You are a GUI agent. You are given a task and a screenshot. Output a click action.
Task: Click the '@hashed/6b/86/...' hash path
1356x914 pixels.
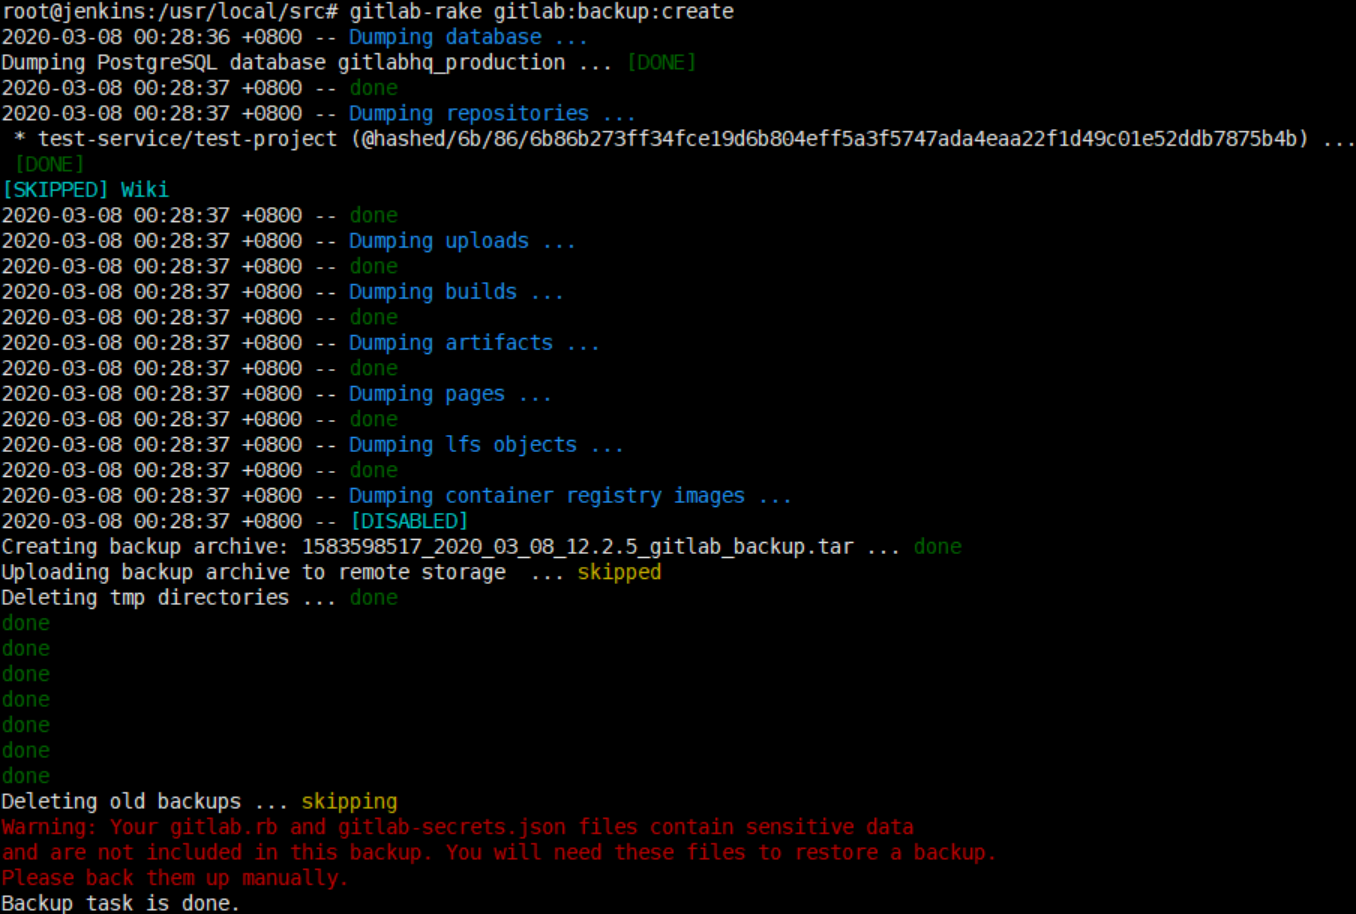829,139
